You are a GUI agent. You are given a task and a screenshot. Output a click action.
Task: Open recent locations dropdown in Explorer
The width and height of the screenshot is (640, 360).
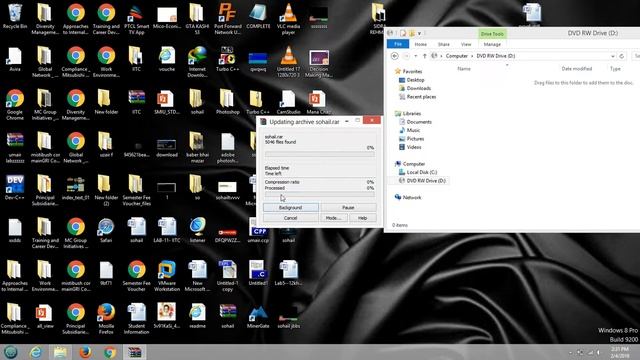(416, 56)
